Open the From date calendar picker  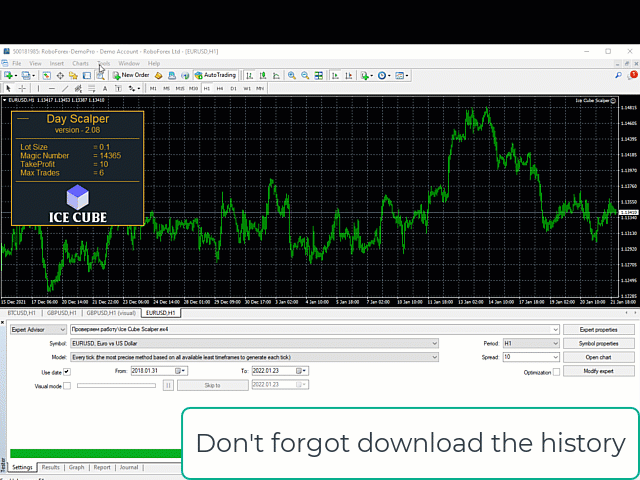180,371
